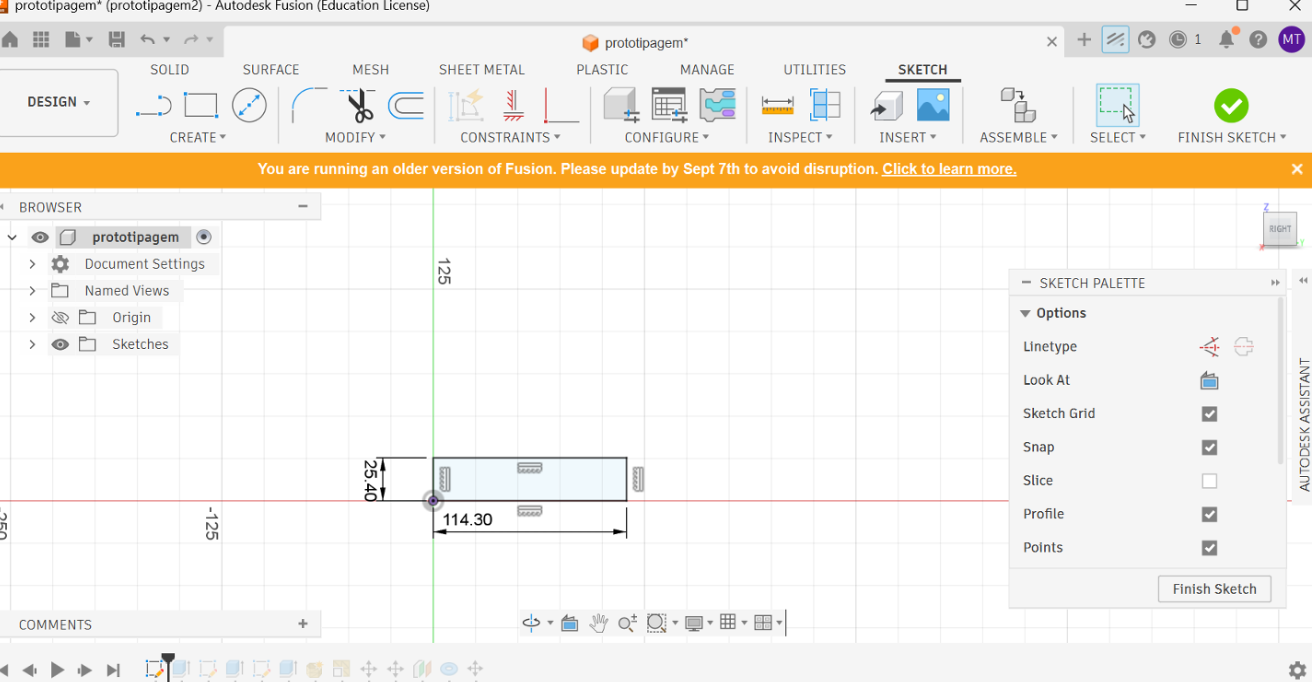Switch to the SHEET METAL tab
Image resolution: width=1312 pixels, height=682 pixels.
click(482, 69)
